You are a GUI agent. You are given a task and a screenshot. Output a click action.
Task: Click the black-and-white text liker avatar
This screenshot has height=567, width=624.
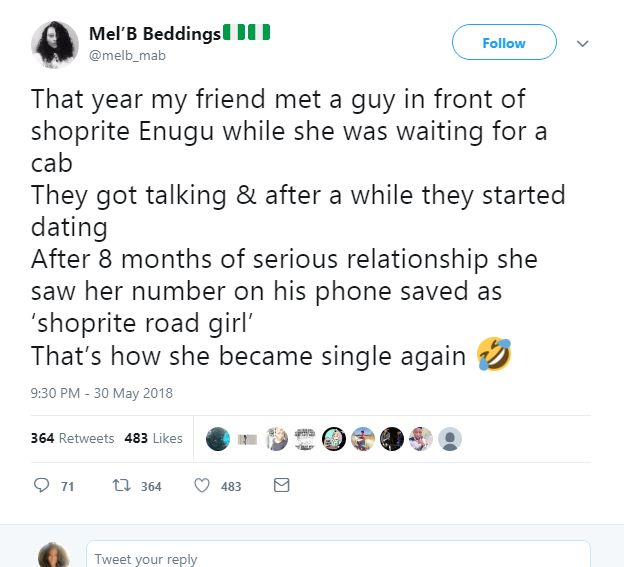pyautogui.click(x=305, y=439)
